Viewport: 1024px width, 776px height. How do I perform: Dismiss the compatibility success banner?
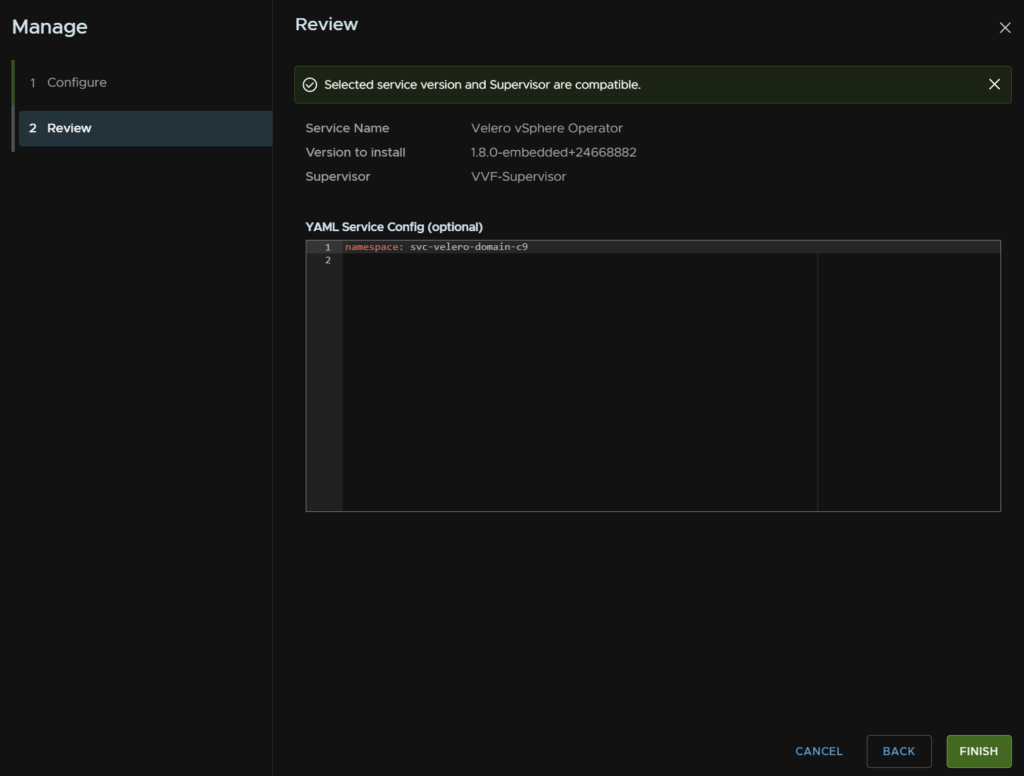pyautogui.click(x=994, y=84)
